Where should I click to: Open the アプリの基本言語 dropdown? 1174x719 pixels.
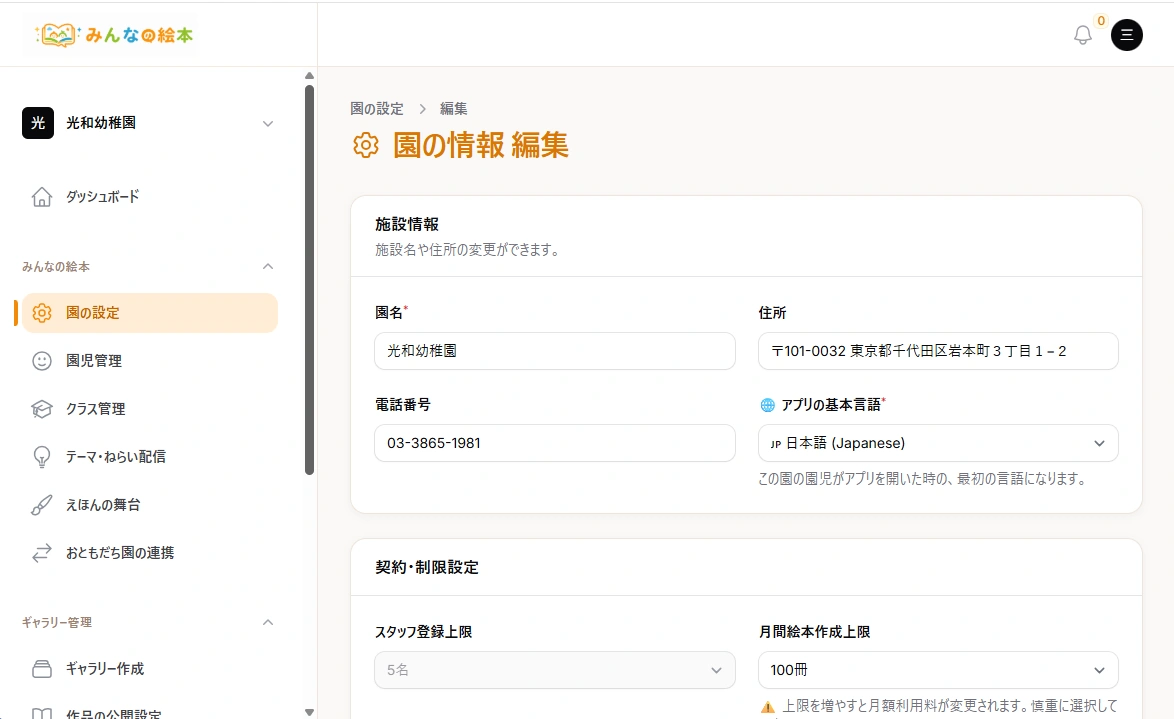click(x=938, y=443)
